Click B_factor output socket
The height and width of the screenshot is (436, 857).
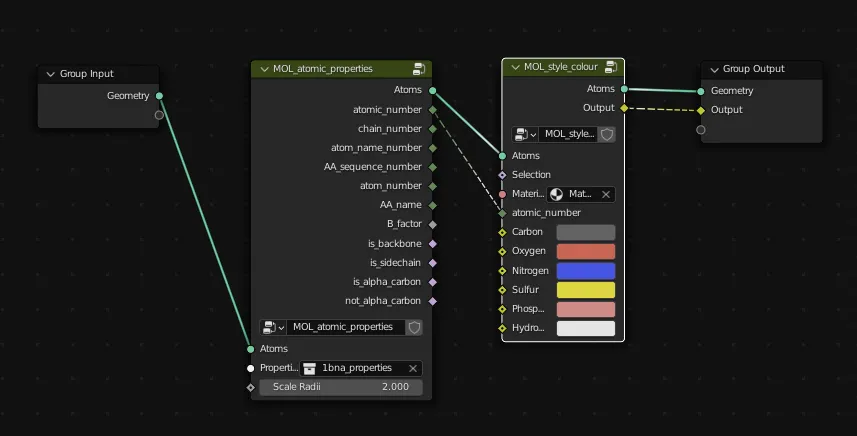click(x=432, y=225)
